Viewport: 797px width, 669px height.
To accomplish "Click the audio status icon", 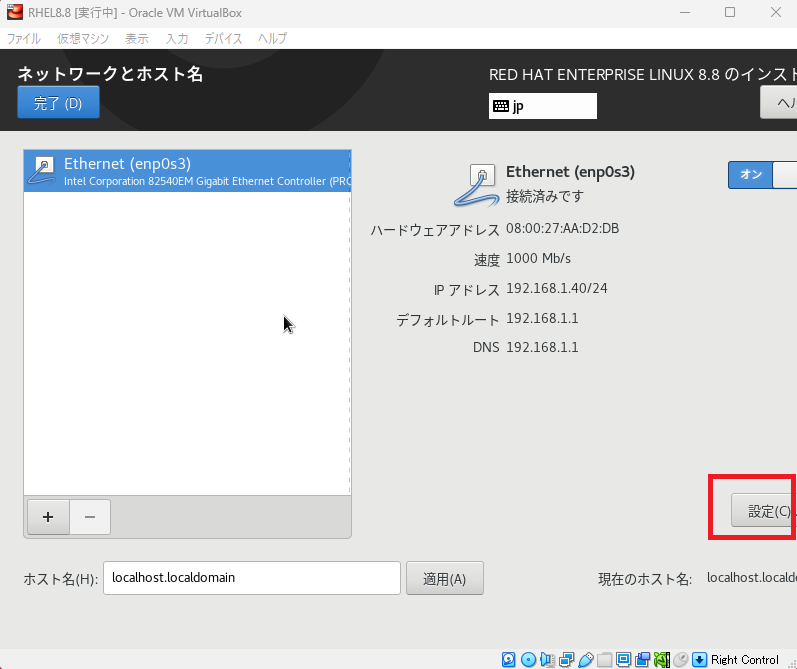I will (547, 659).
